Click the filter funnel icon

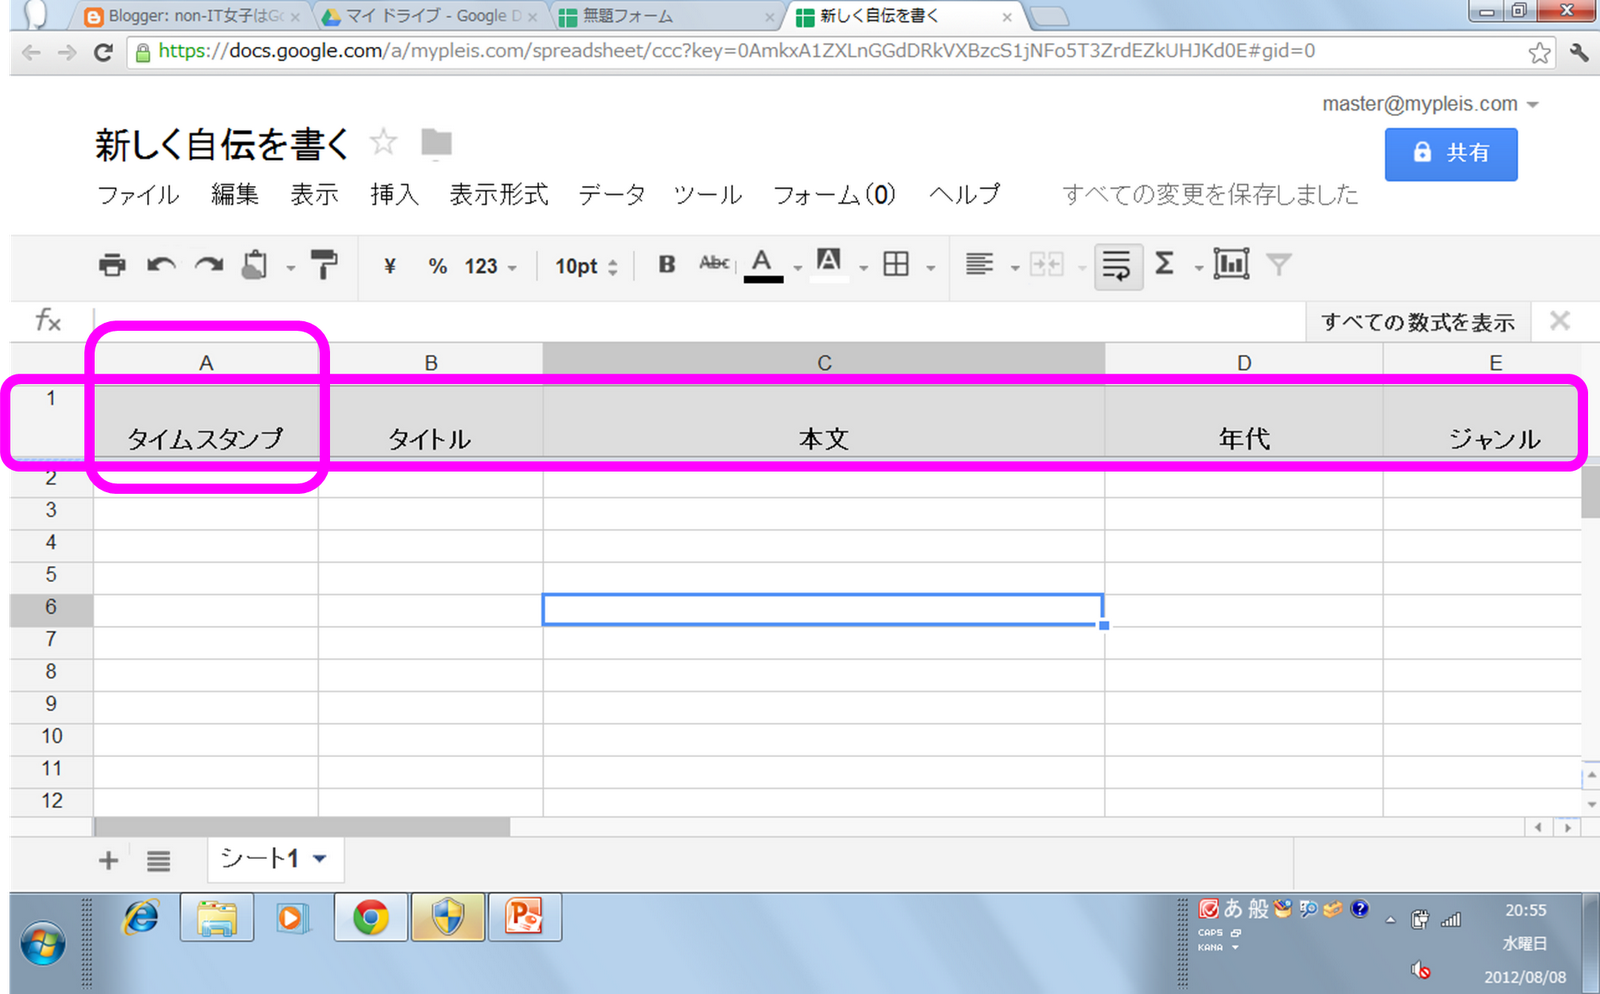pos(1279,265)
